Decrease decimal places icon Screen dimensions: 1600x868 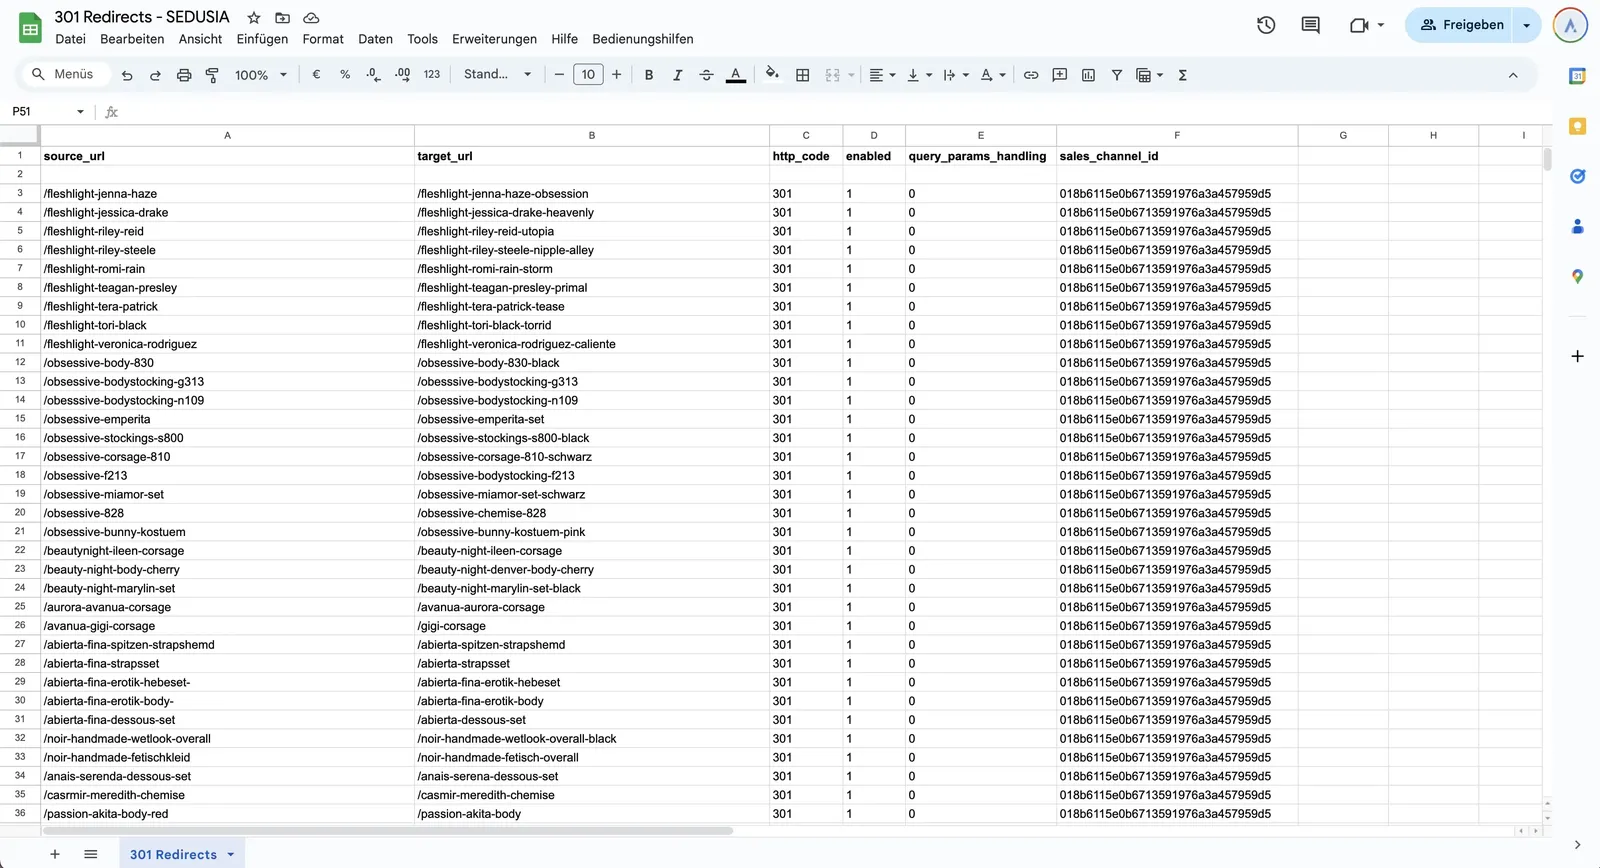pyautogui.click(x=373, y=74)
